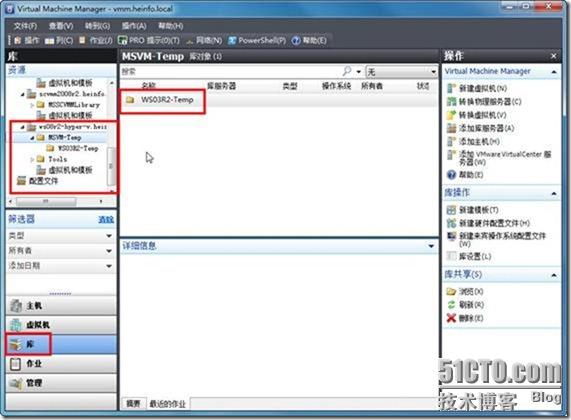Open search options arrow beside magnifier
The height and width of the screenshot is (420, 571).
(359, 72)
